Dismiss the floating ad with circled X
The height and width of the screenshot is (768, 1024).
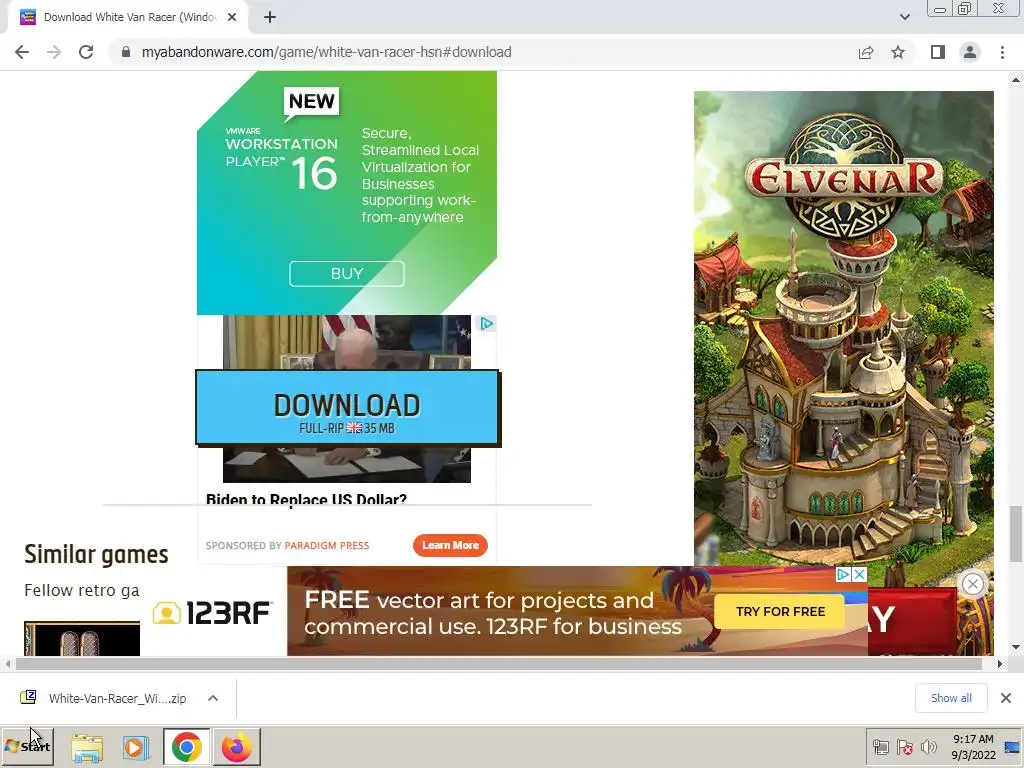(x=972, y=584)
